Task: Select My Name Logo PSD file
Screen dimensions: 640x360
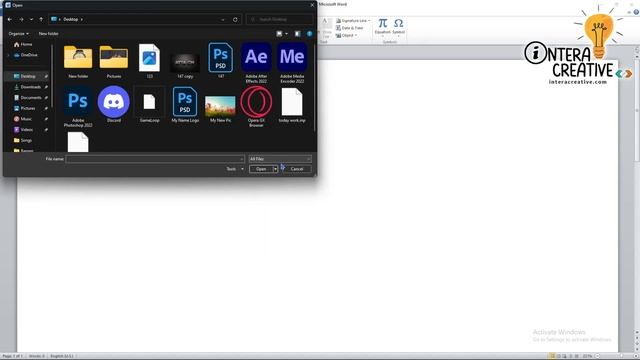Action: point(185,104)
